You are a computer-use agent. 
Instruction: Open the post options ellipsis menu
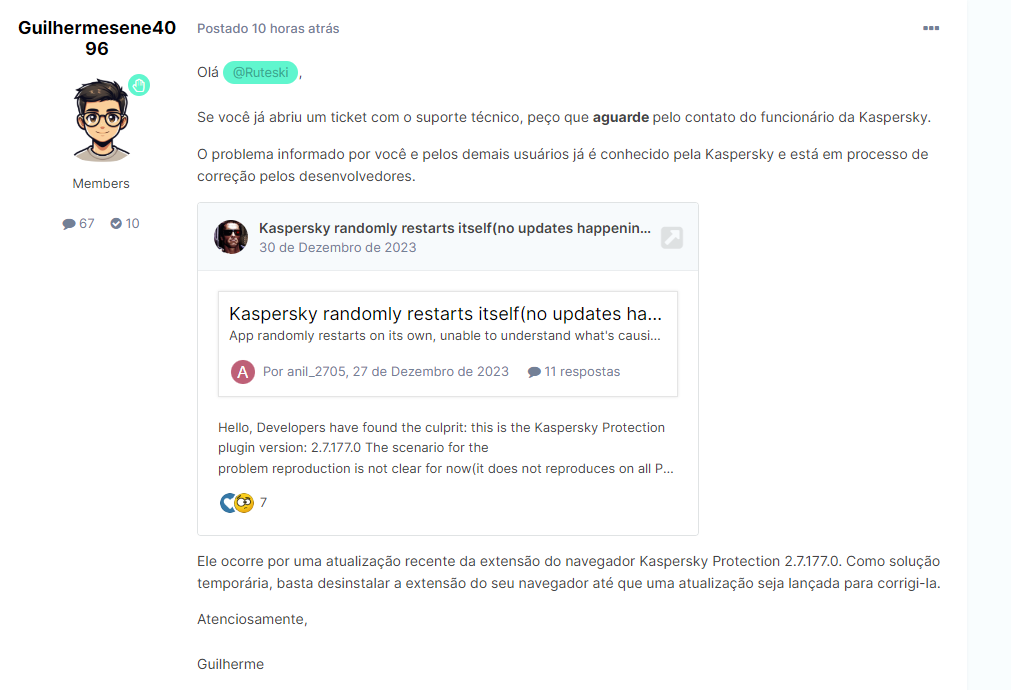931,28
